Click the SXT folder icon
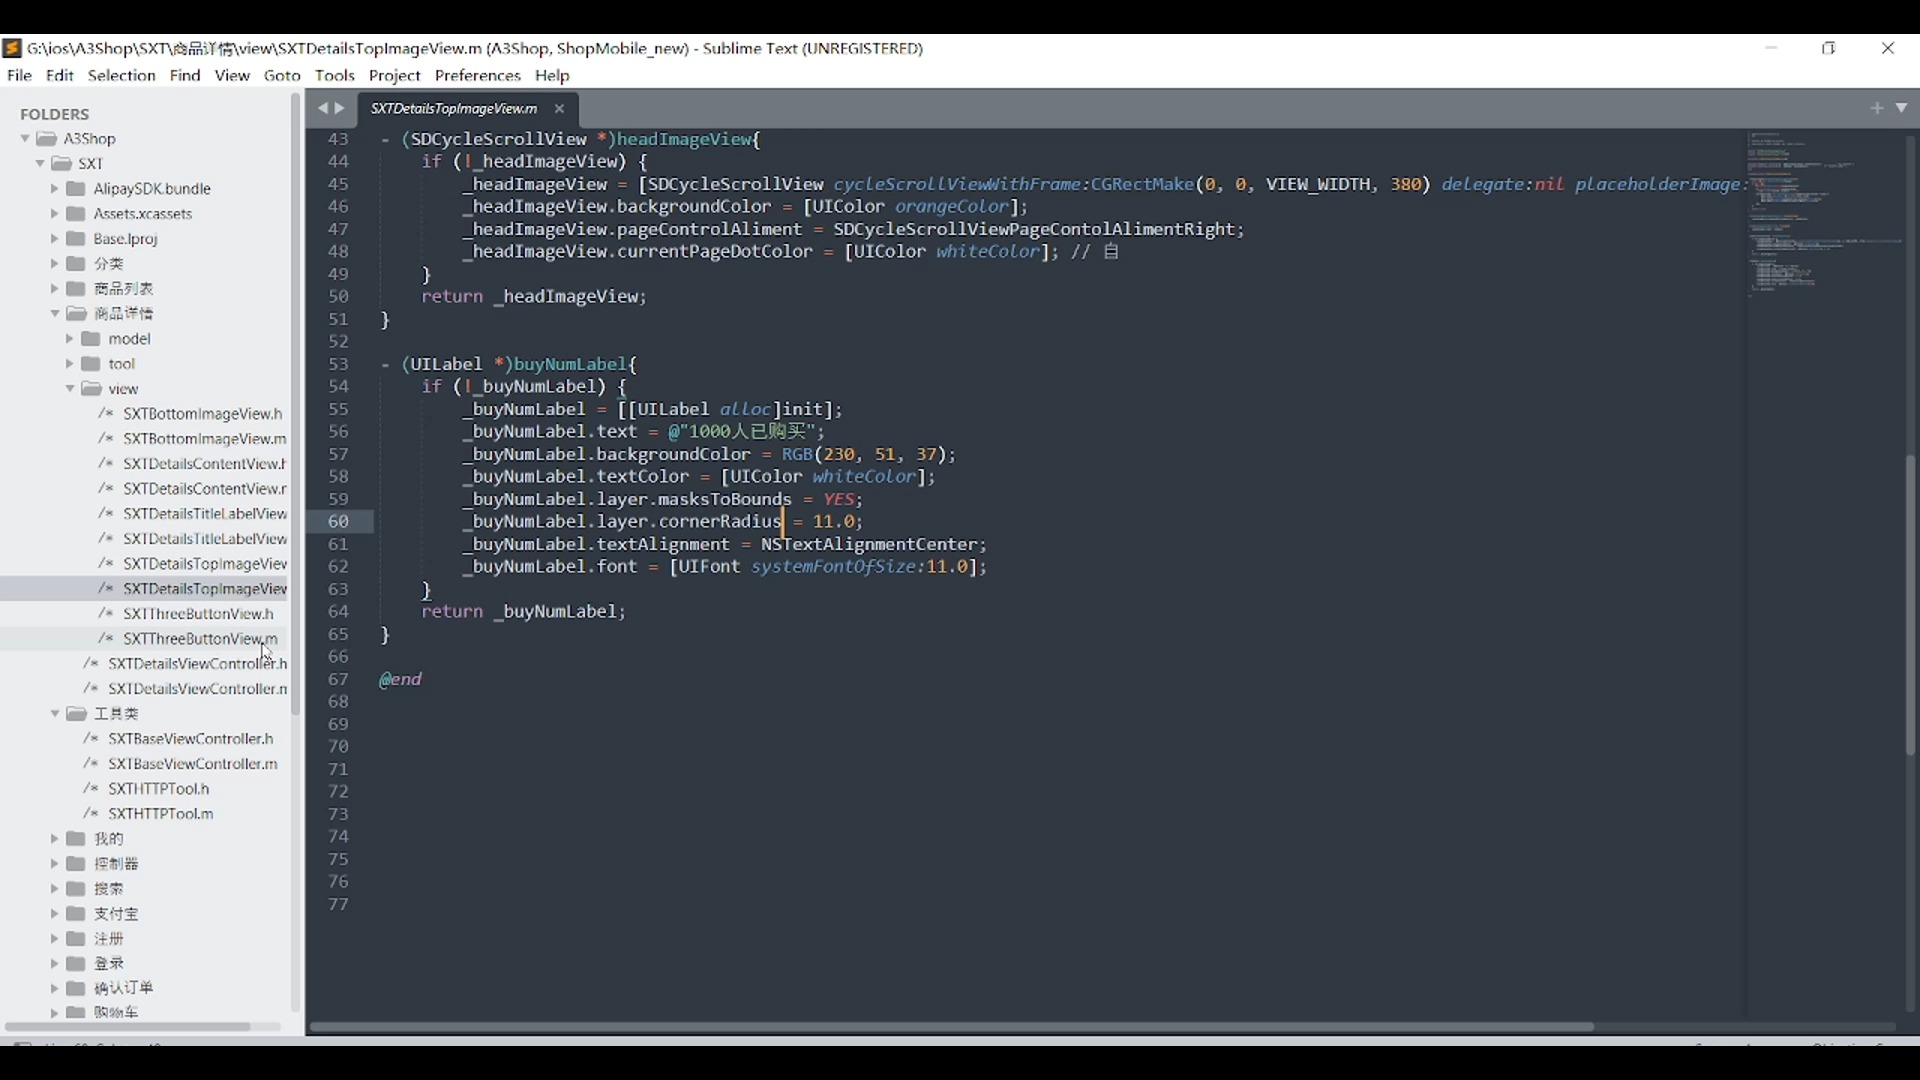1920x1080 pixels. (61, 163)
